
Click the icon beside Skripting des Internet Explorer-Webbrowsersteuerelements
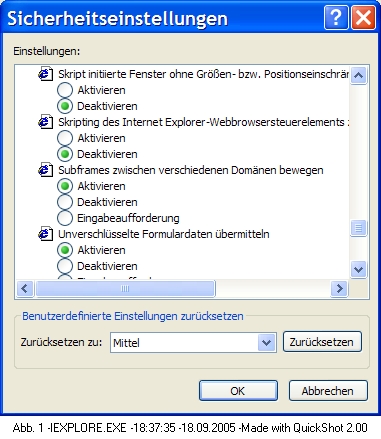pos(45,122)
